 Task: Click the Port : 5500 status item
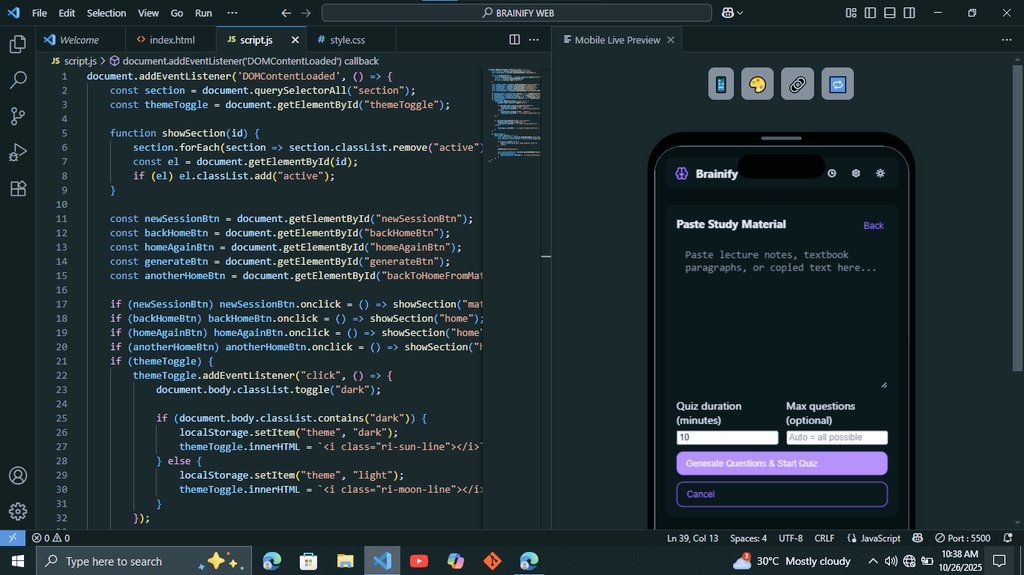pos(963,538)
